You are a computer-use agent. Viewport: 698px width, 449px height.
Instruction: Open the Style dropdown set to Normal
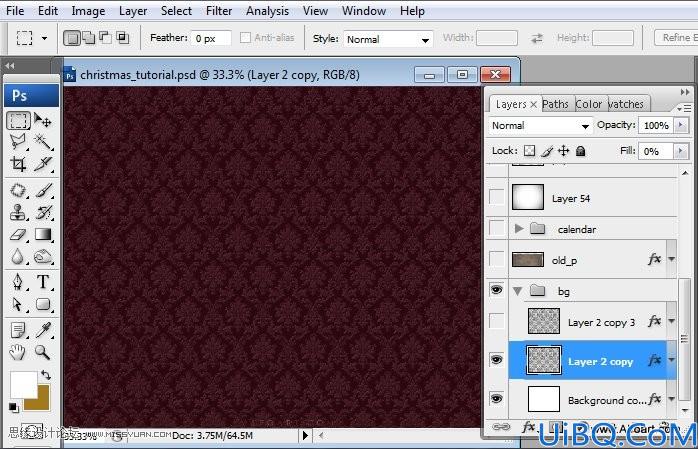(x=388, y=39)
